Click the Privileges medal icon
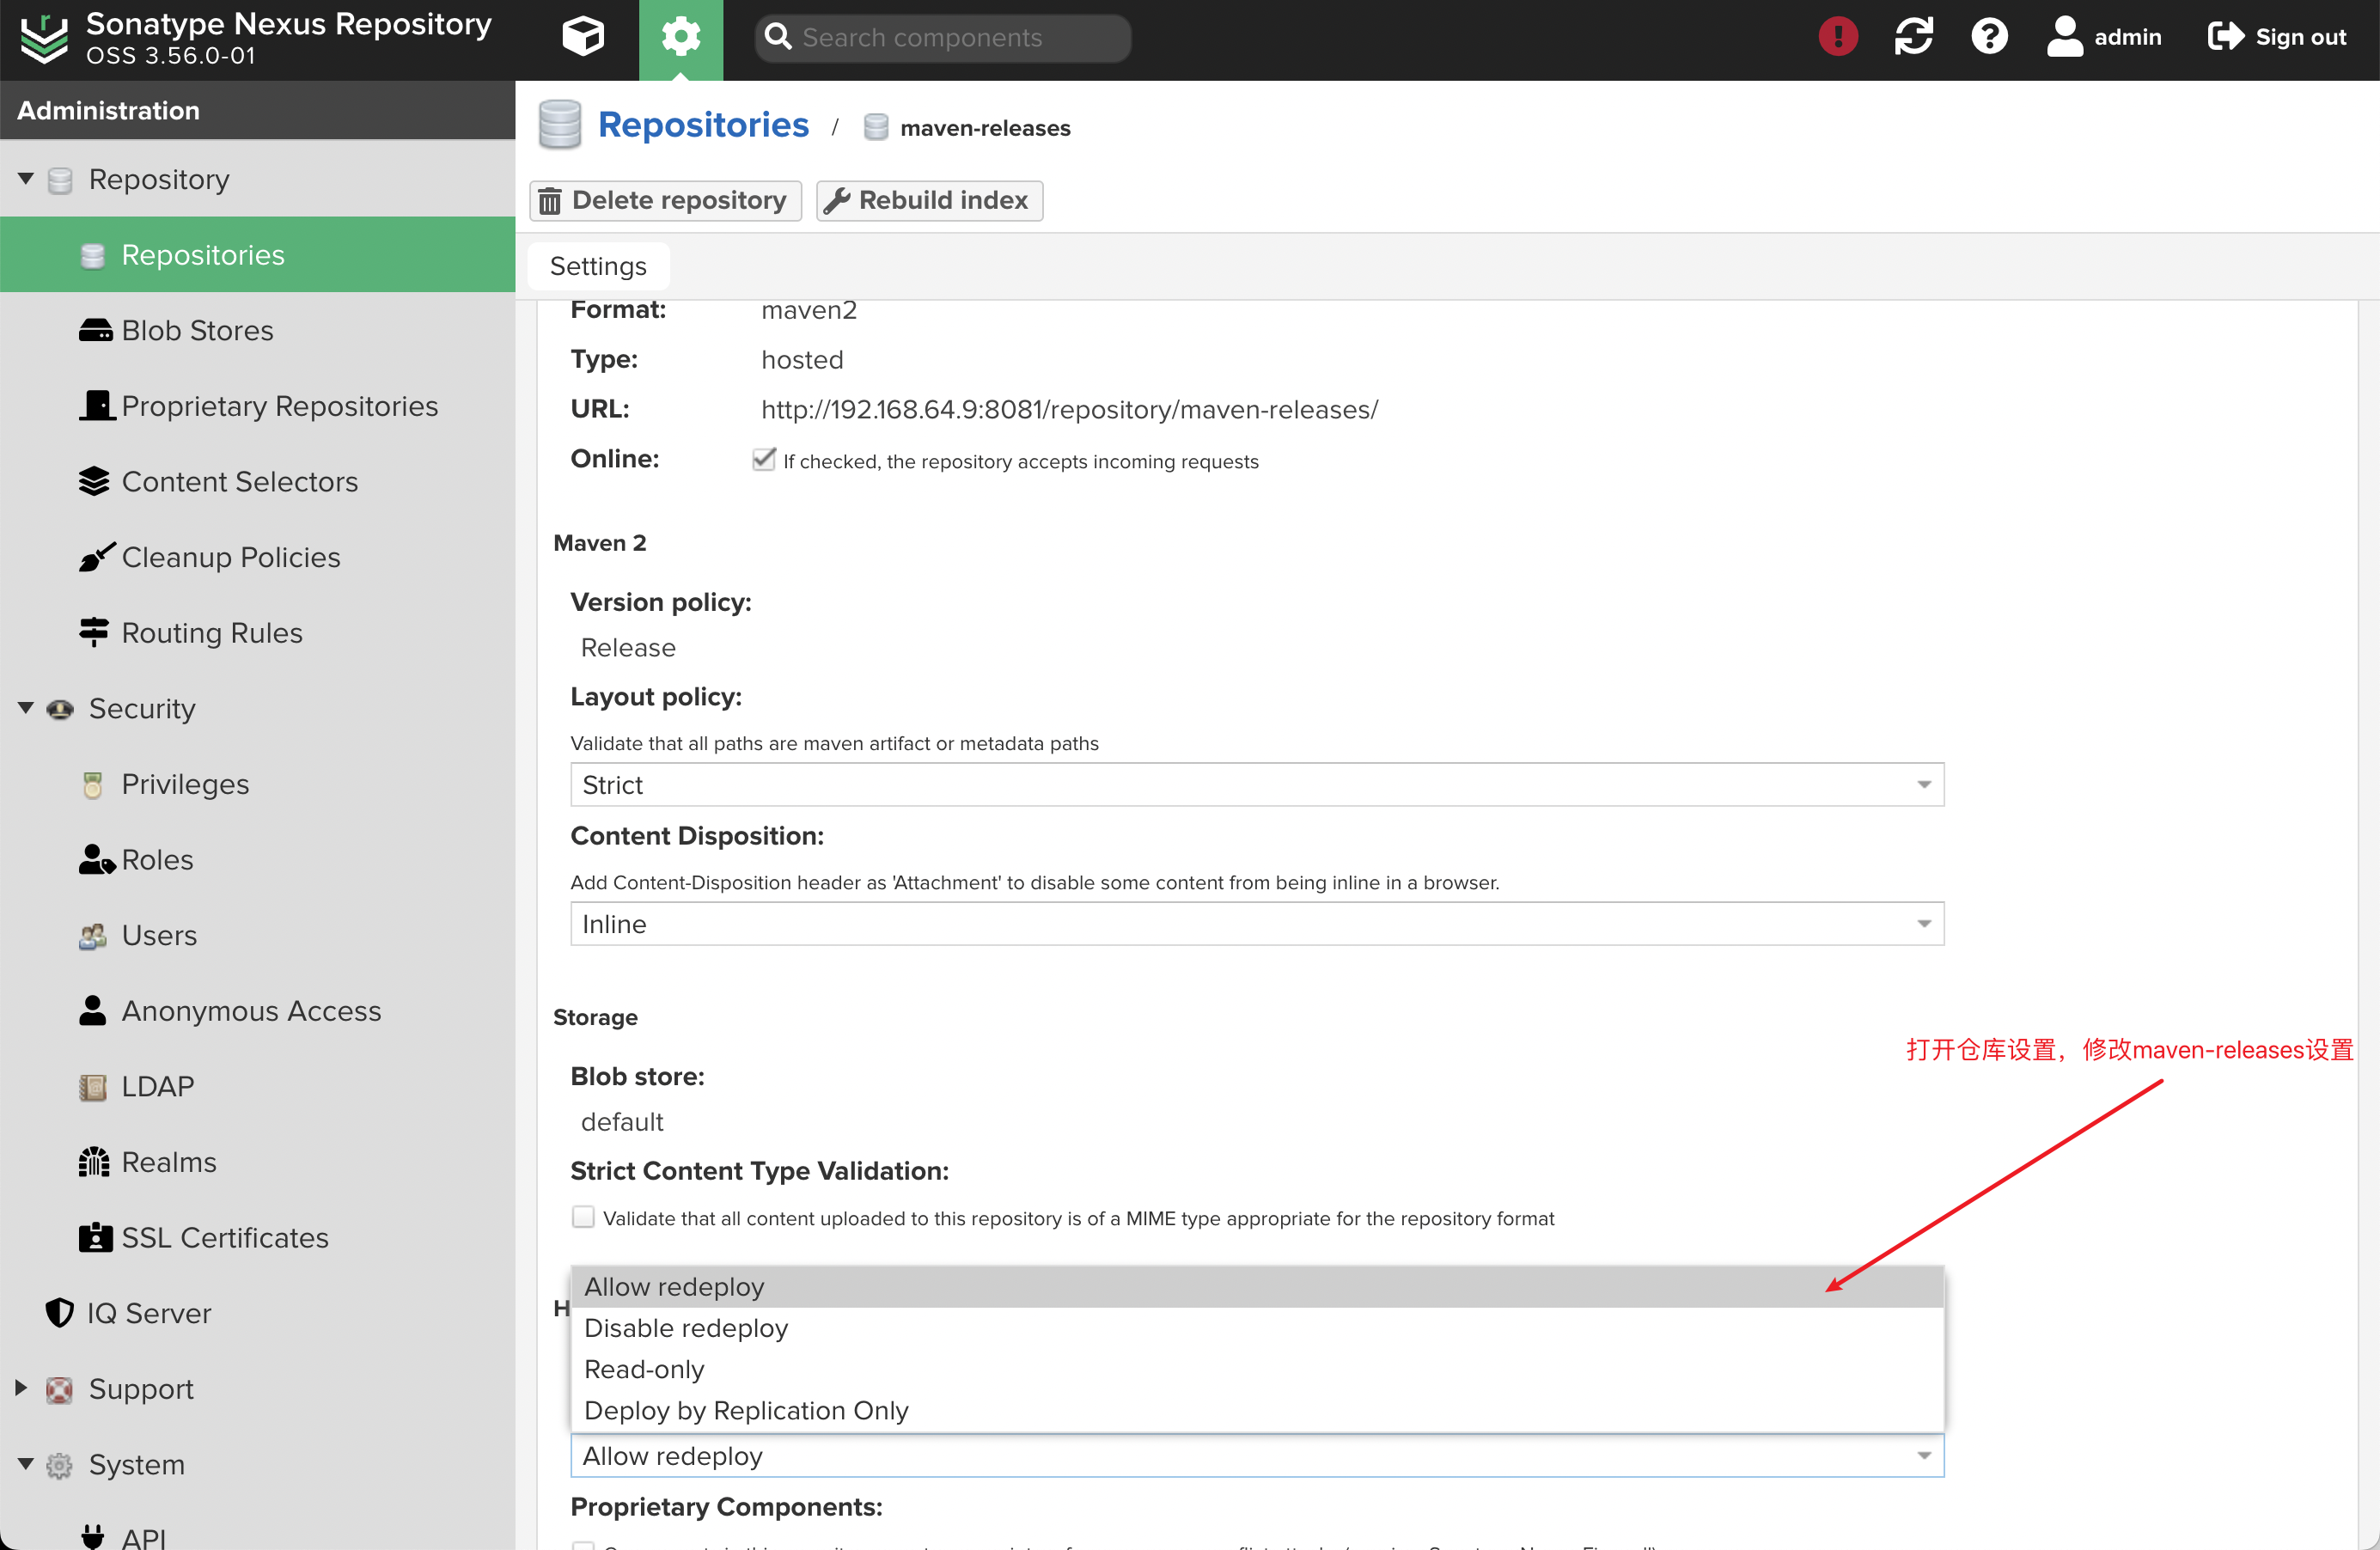 pyautogui.click(x=93, y=784)
